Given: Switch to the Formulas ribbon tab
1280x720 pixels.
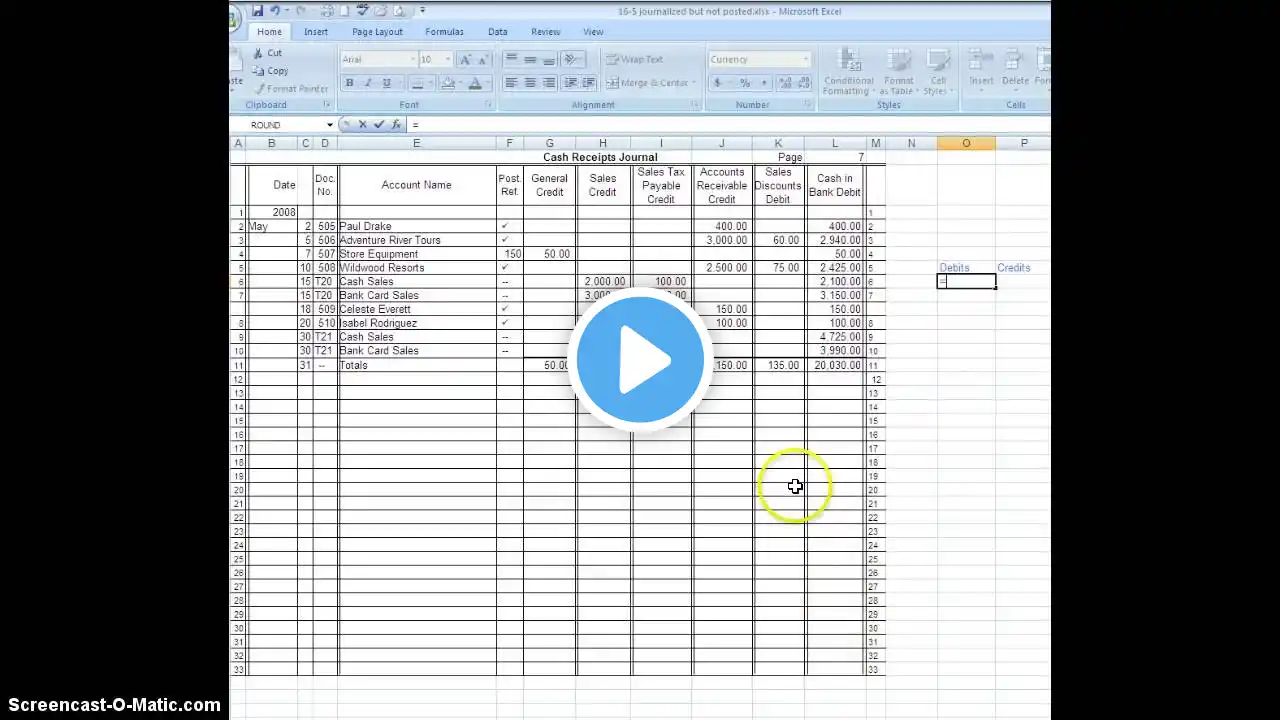Looking at the screenshot, I should (x=444, y=32).
